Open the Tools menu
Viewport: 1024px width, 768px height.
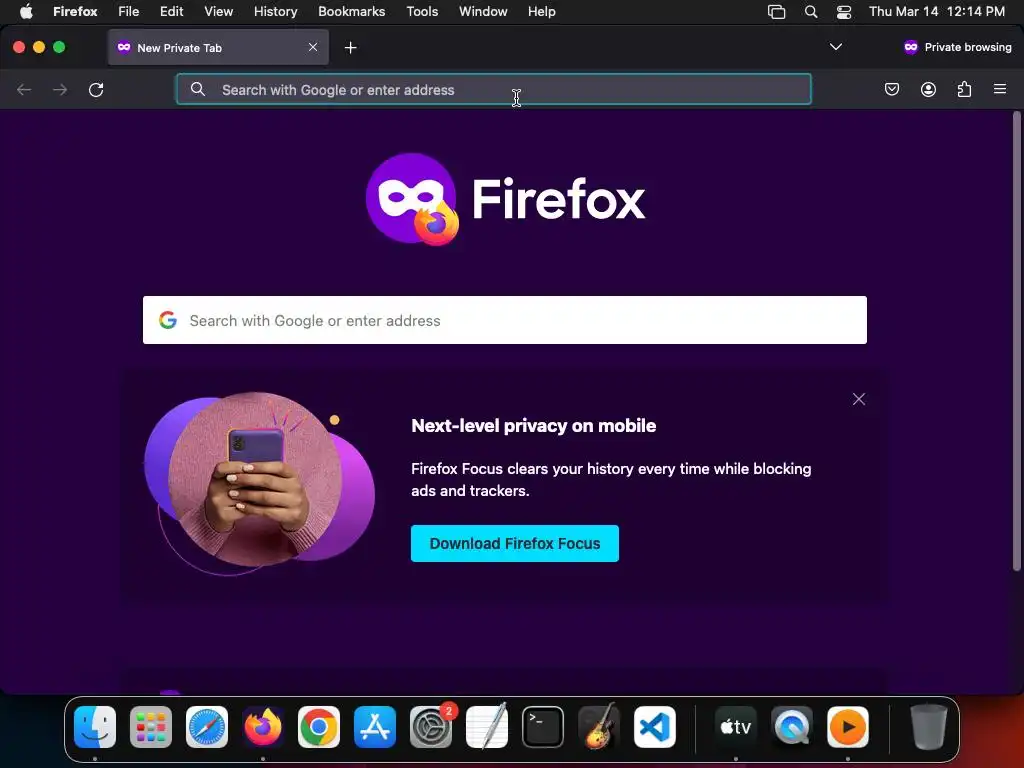click(x=422, y=12)
